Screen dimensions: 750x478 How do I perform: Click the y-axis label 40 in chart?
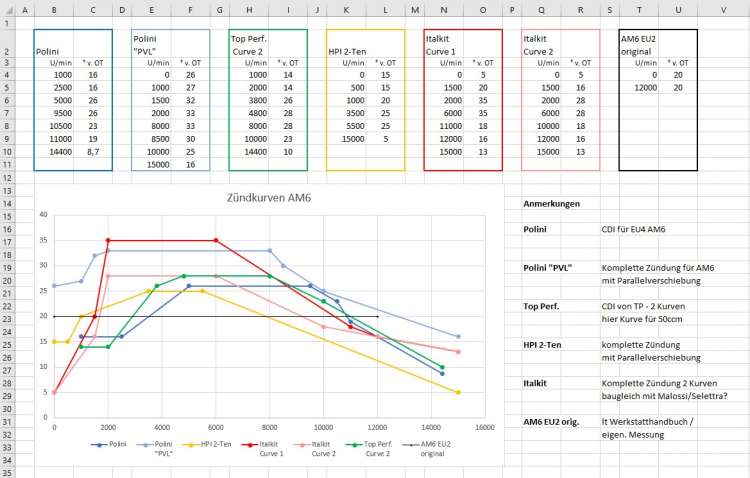tap(43, 214)
